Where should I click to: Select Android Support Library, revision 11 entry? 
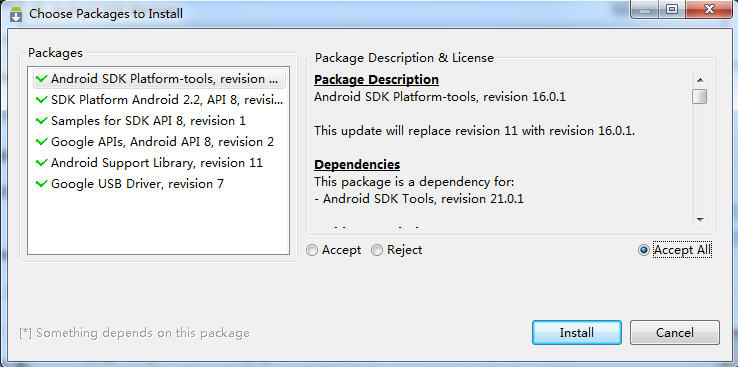[159, 163]
